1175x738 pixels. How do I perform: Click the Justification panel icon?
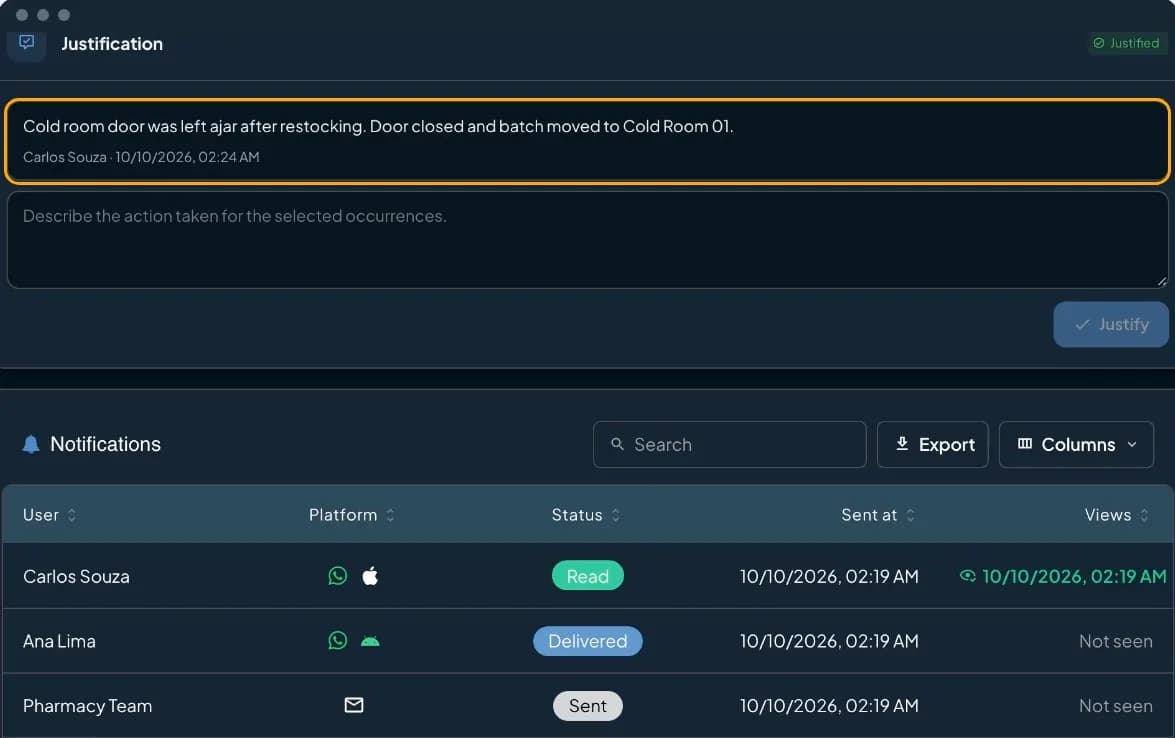coord(27,43)
